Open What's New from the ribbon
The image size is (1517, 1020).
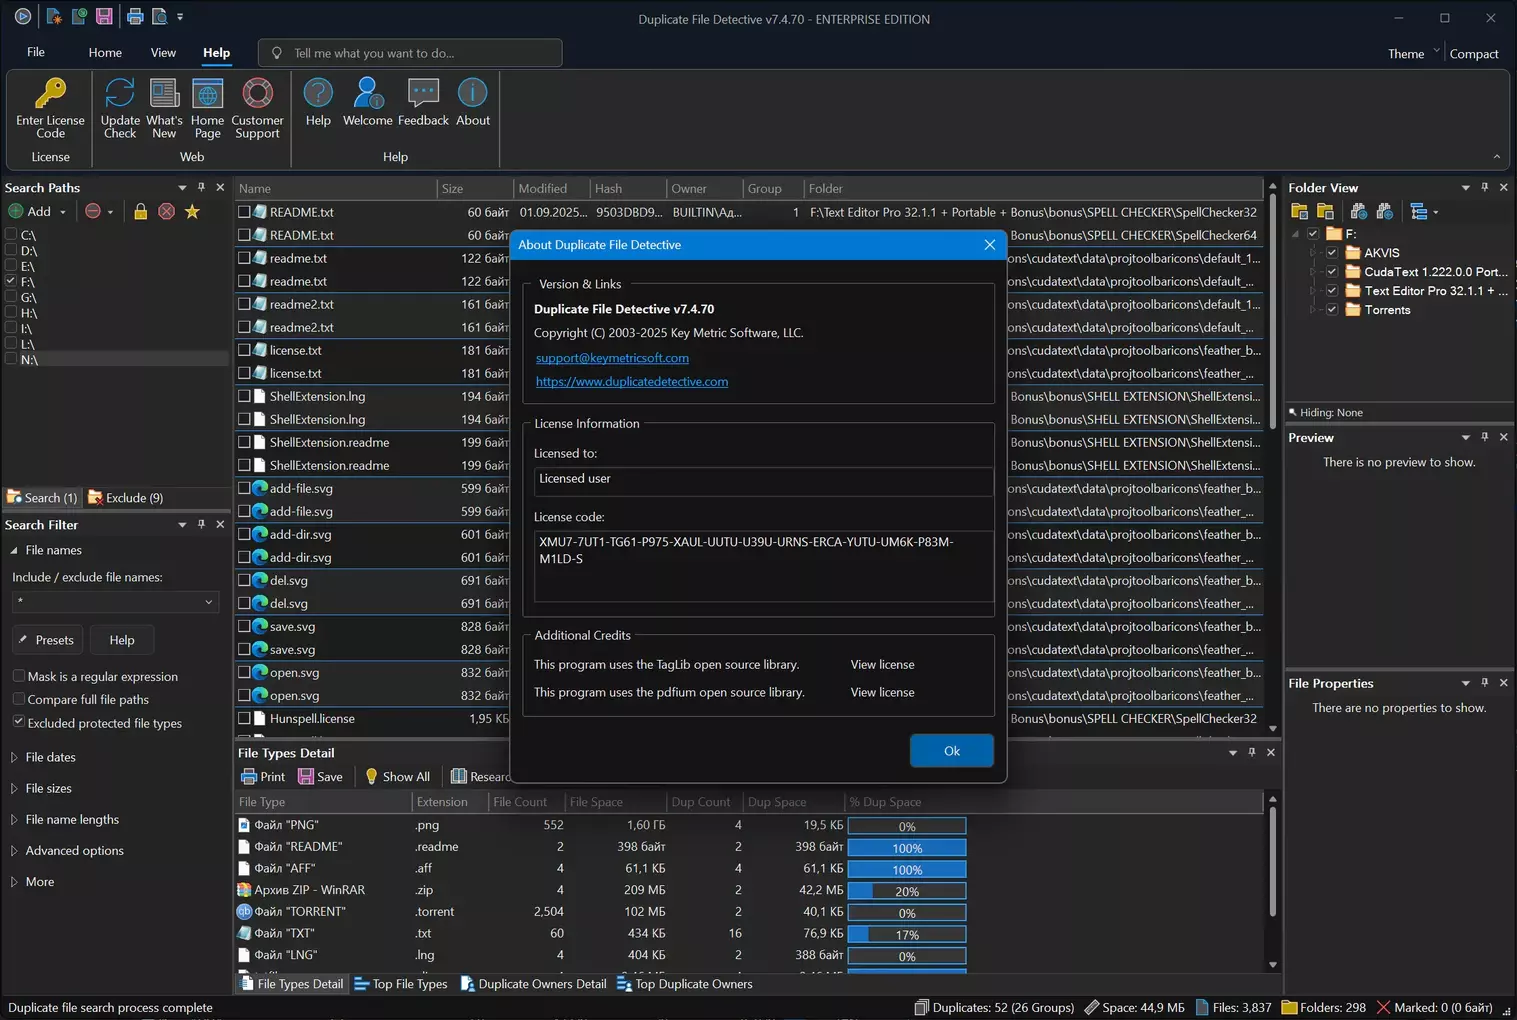164,95
